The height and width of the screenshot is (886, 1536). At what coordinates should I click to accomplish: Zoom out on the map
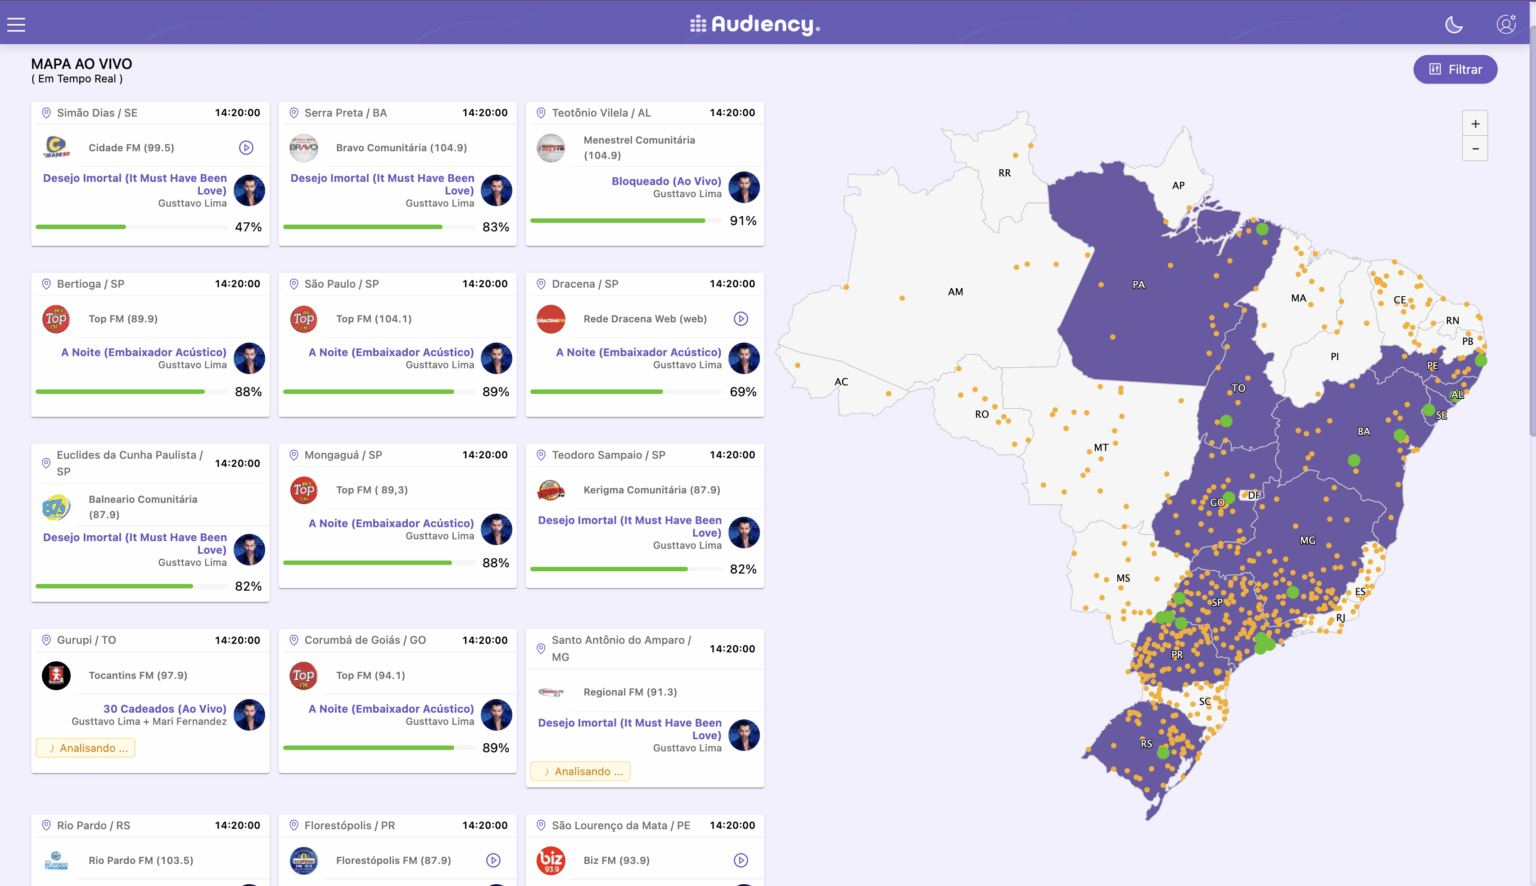point(1475,149)
